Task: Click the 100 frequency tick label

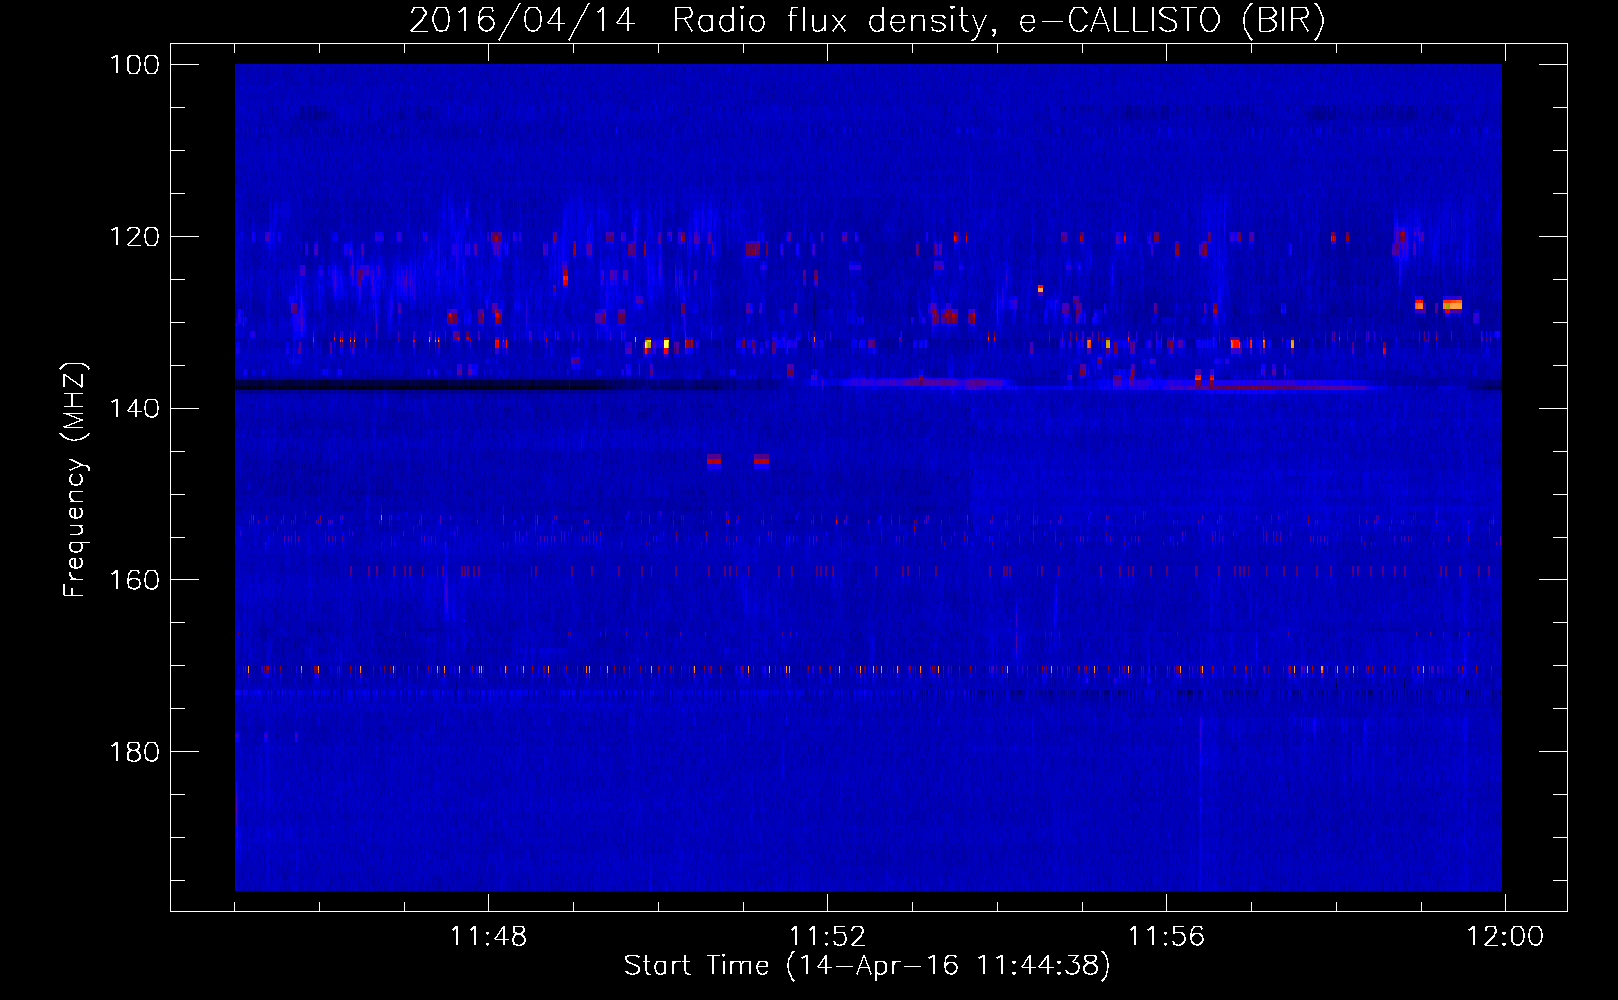Action: coord(135,65)
